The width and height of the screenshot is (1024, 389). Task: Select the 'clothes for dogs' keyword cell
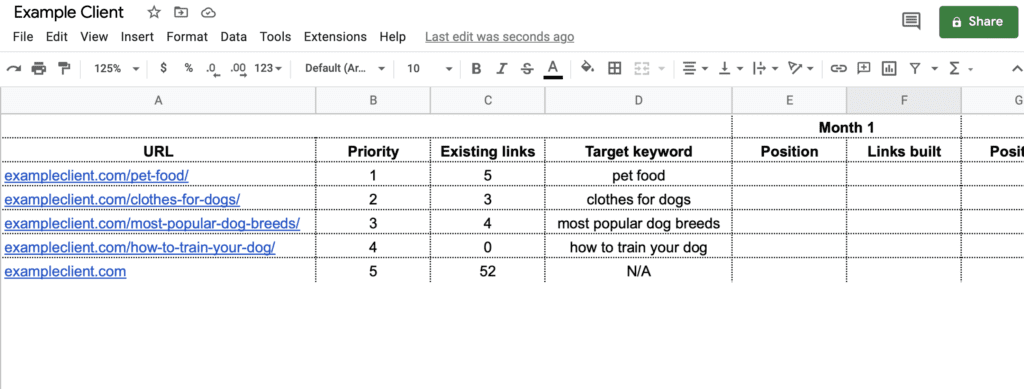[638, 199]
